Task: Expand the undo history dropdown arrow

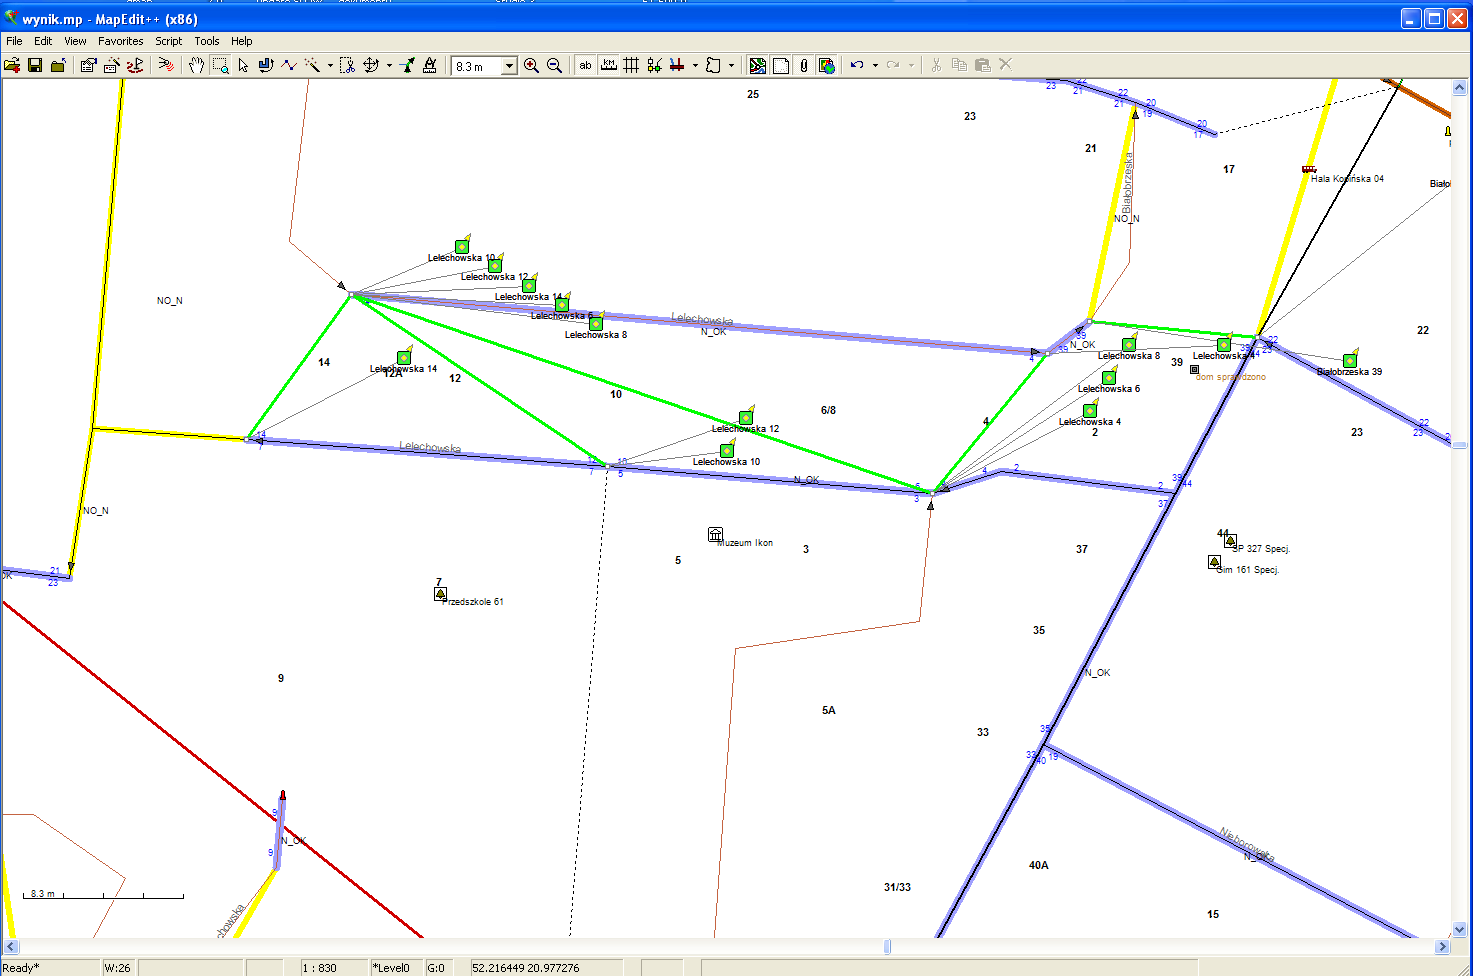Action: coord(875,66)
